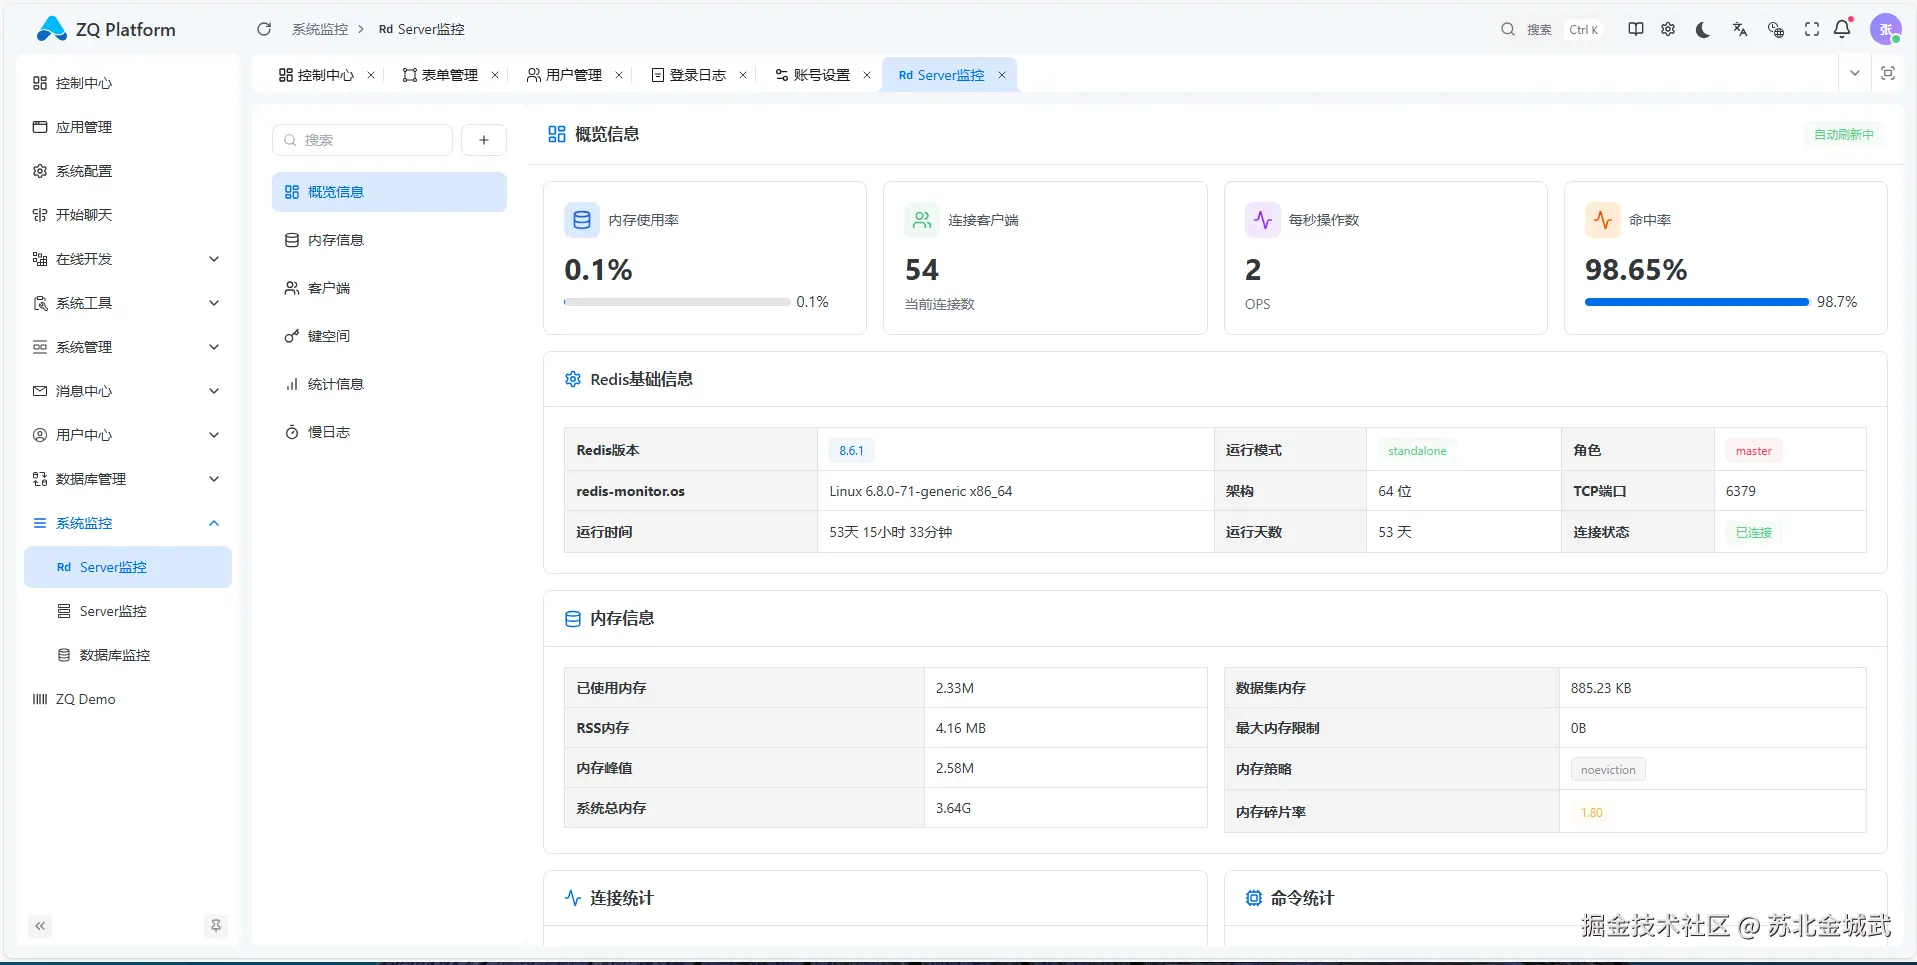
Task: Open the tab list dropdown chevron
Action: coord(1855,73)
